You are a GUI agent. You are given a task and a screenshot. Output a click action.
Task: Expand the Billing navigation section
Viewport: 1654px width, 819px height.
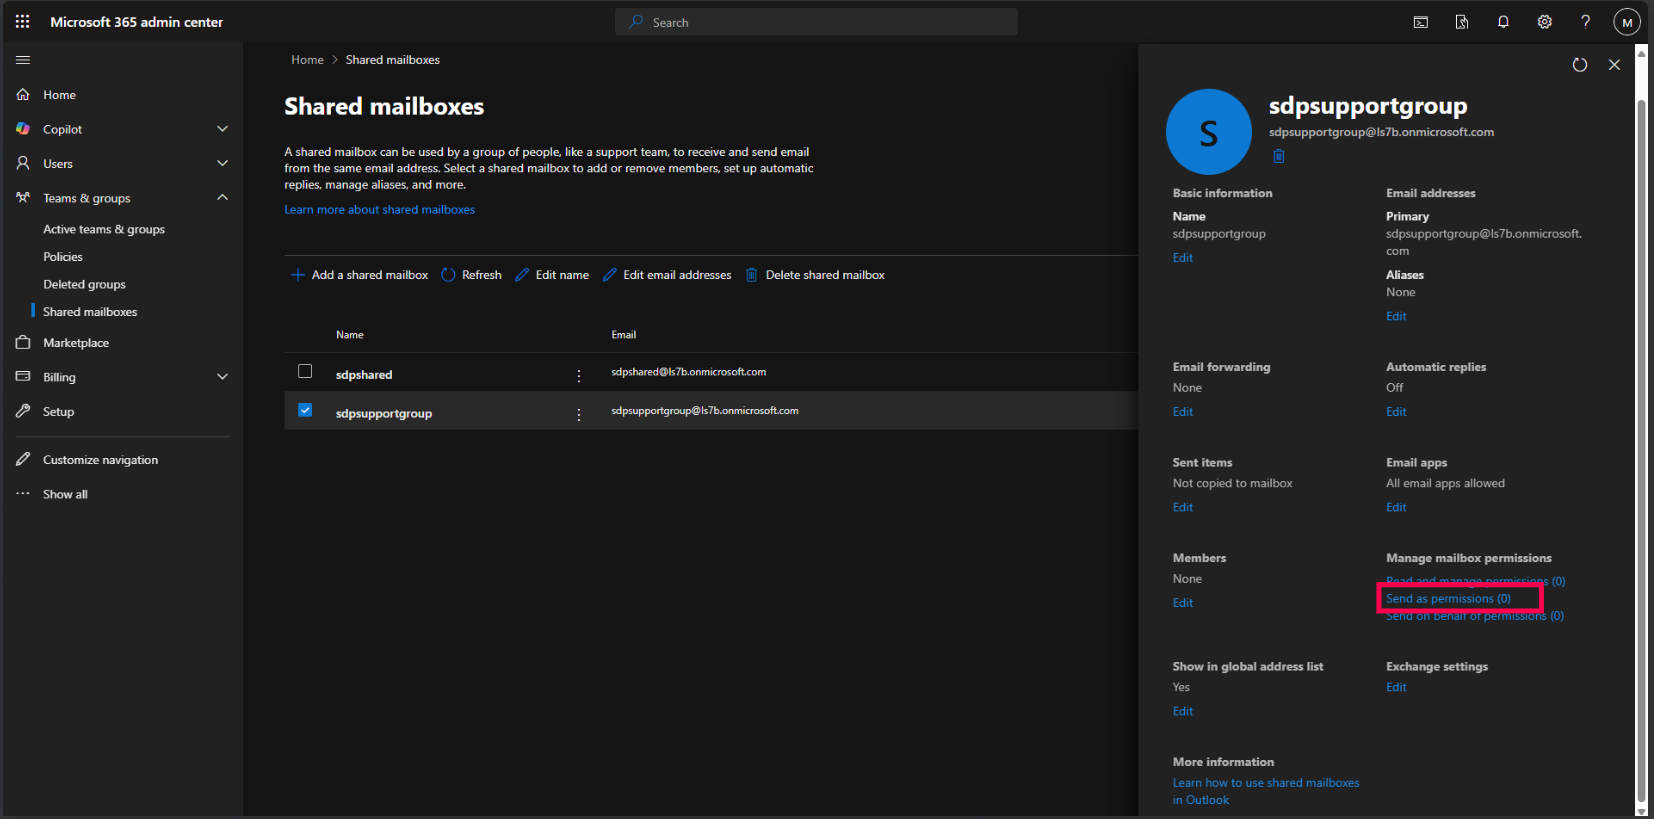(222, 377)
